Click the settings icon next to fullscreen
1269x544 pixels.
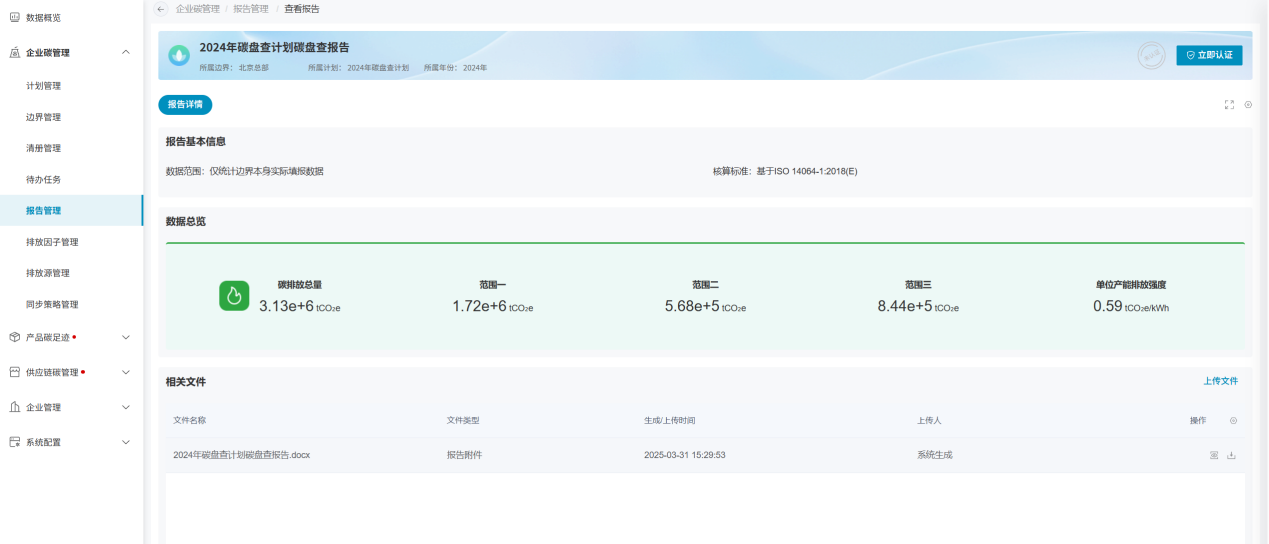pos(1248,105)
